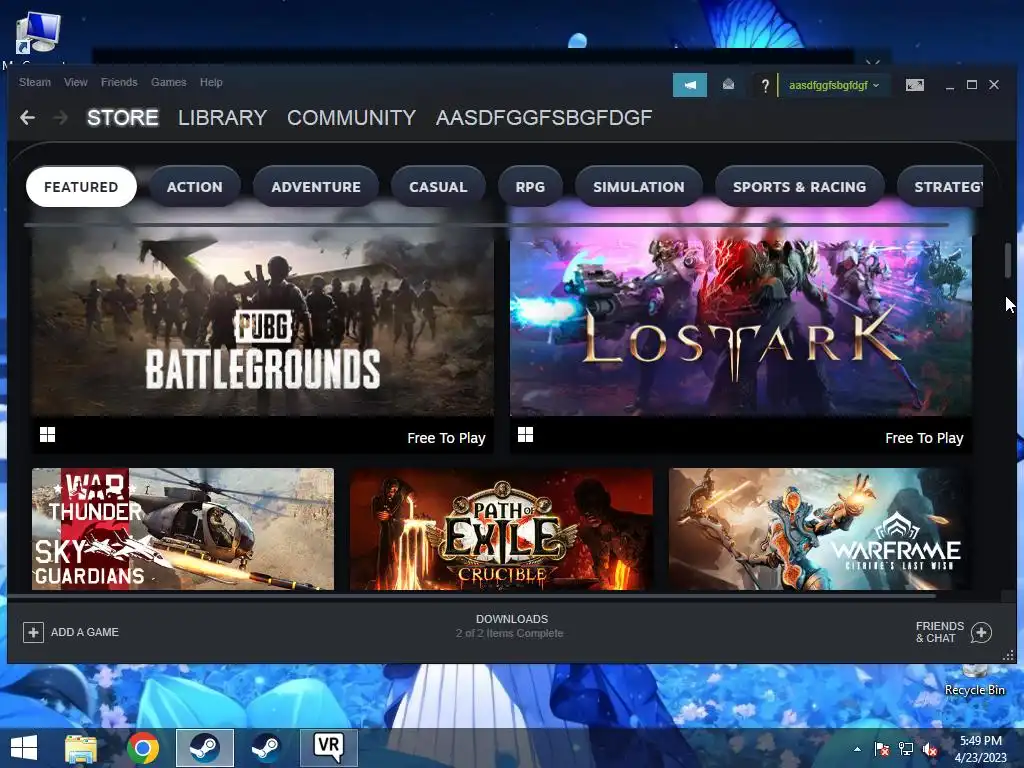Open File Explorer from the taskbar
Viewport: 1024px width, 768px height.
coord(81,748)
